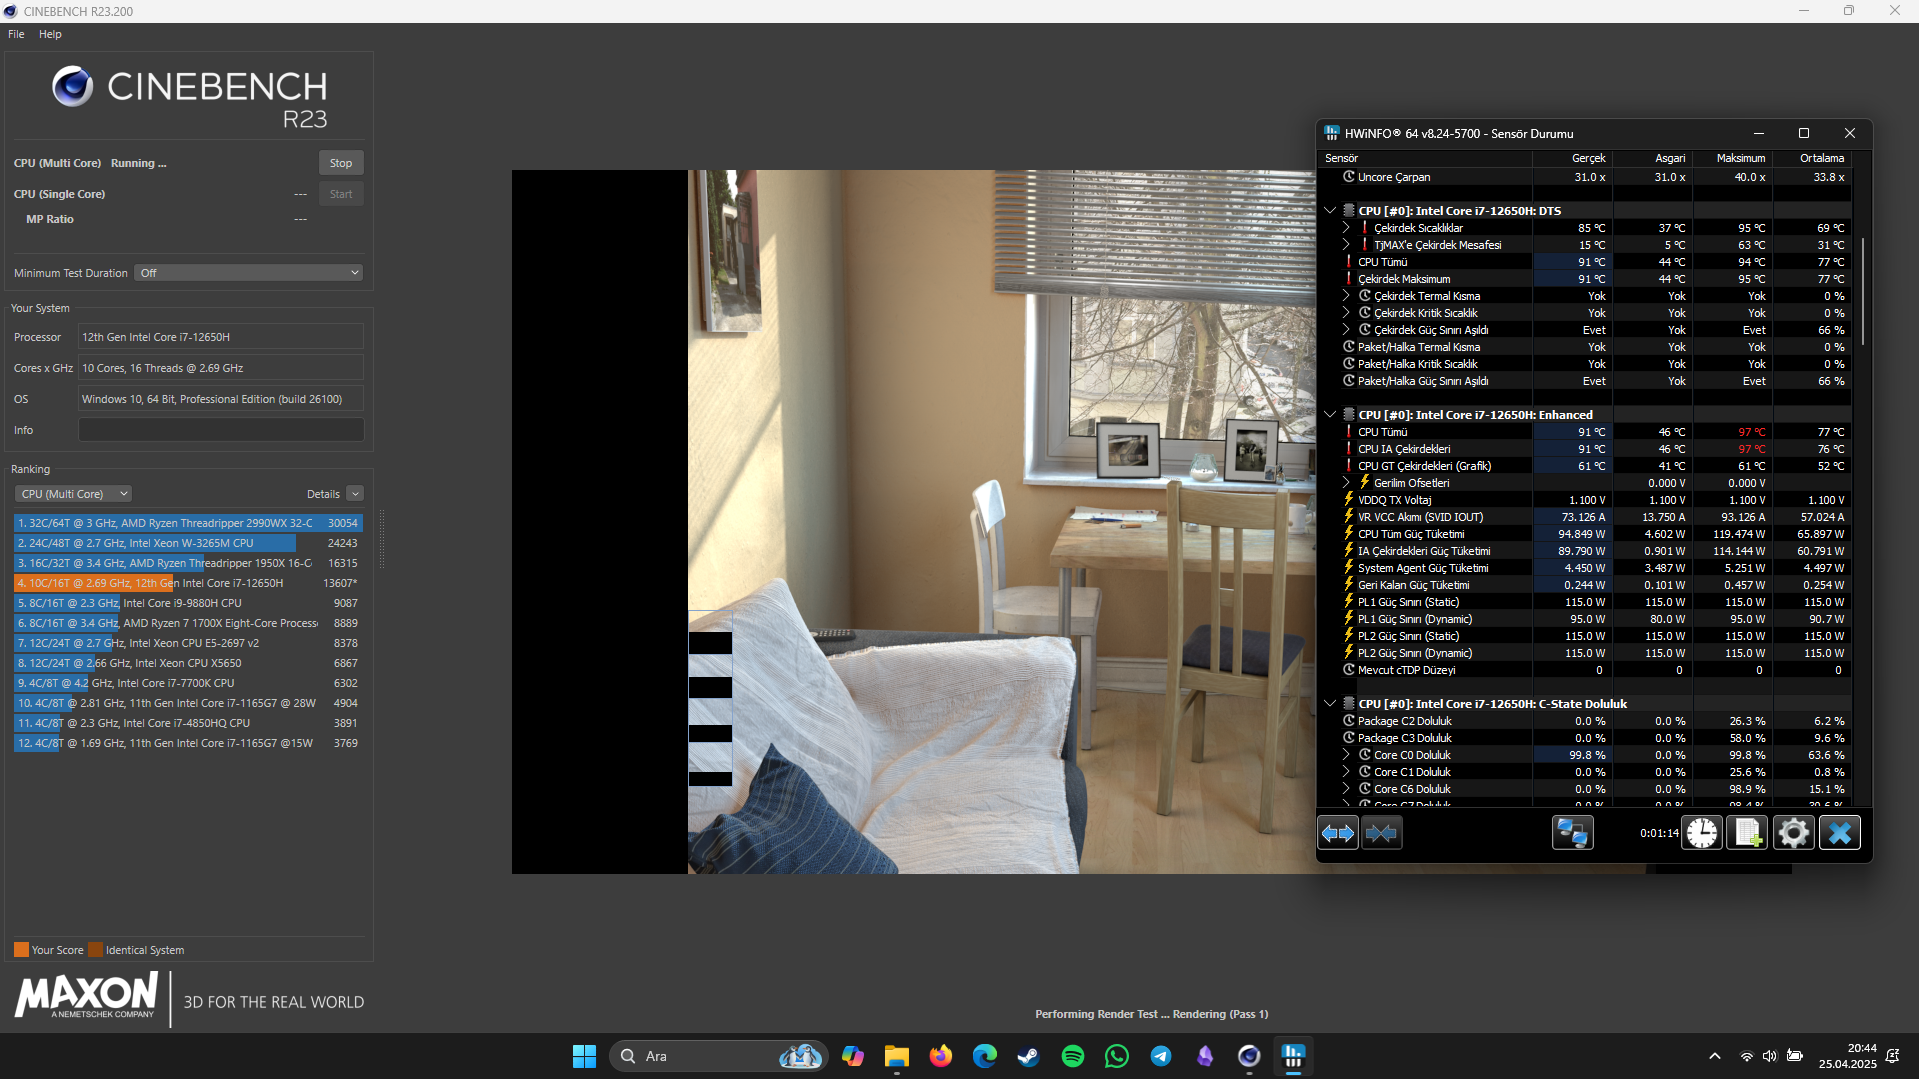This screenshot has height=1079, width=1919.
Task: Select Threadripper 2990WX ranking row
Action: [x=188, y=523]
